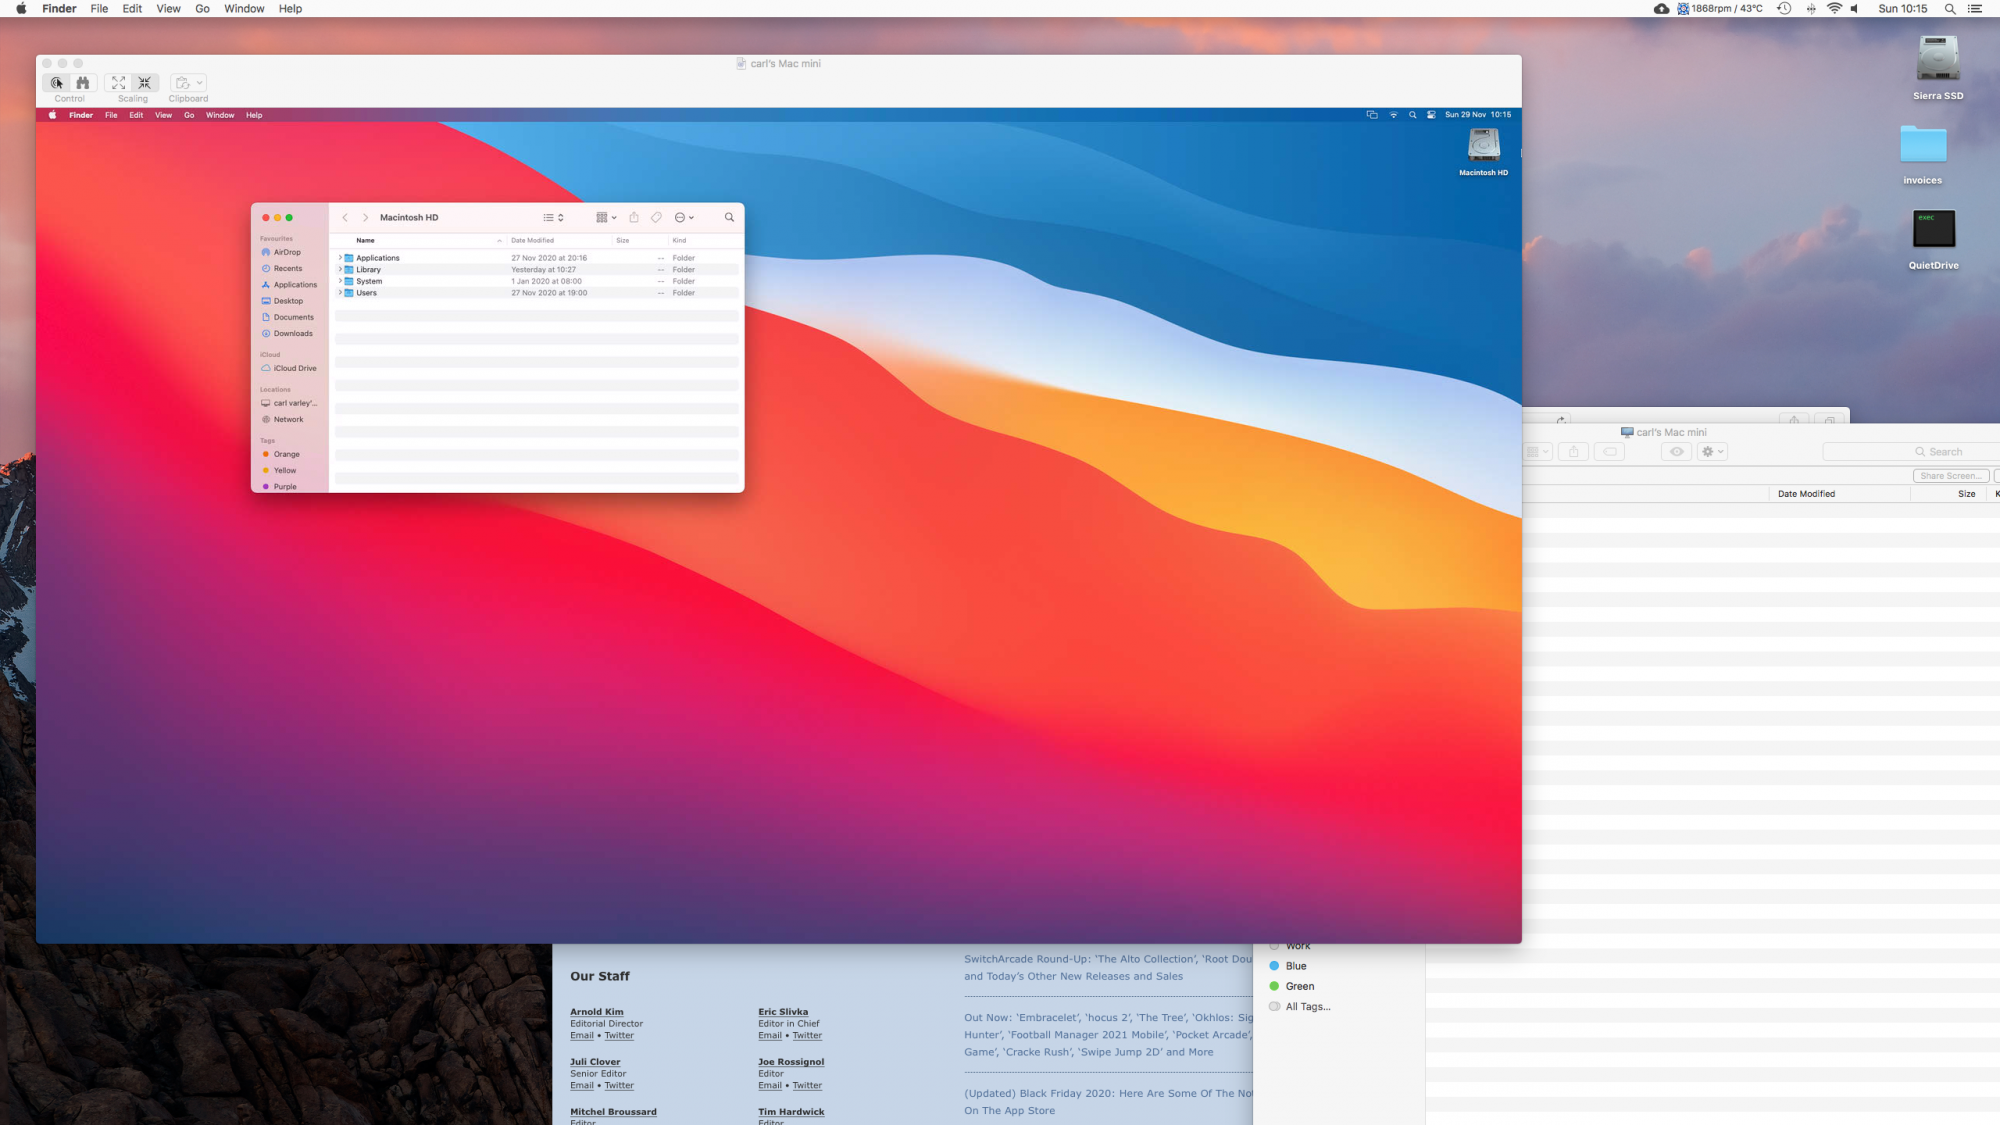Open the local Window menu
Image resolution: width=2000 pixels, height=1125 pixels.
click(x=244, y=9)
